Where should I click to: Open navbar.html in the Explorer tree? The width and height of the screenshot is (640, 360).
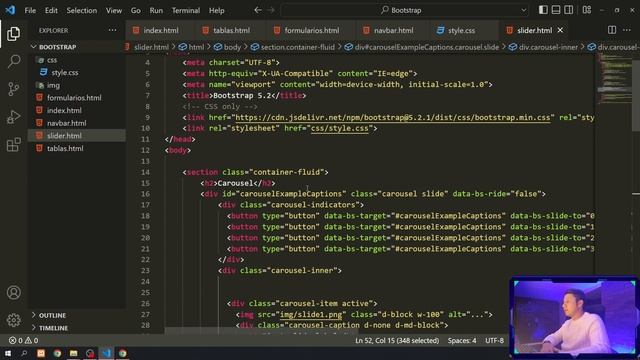pos(67,123)
